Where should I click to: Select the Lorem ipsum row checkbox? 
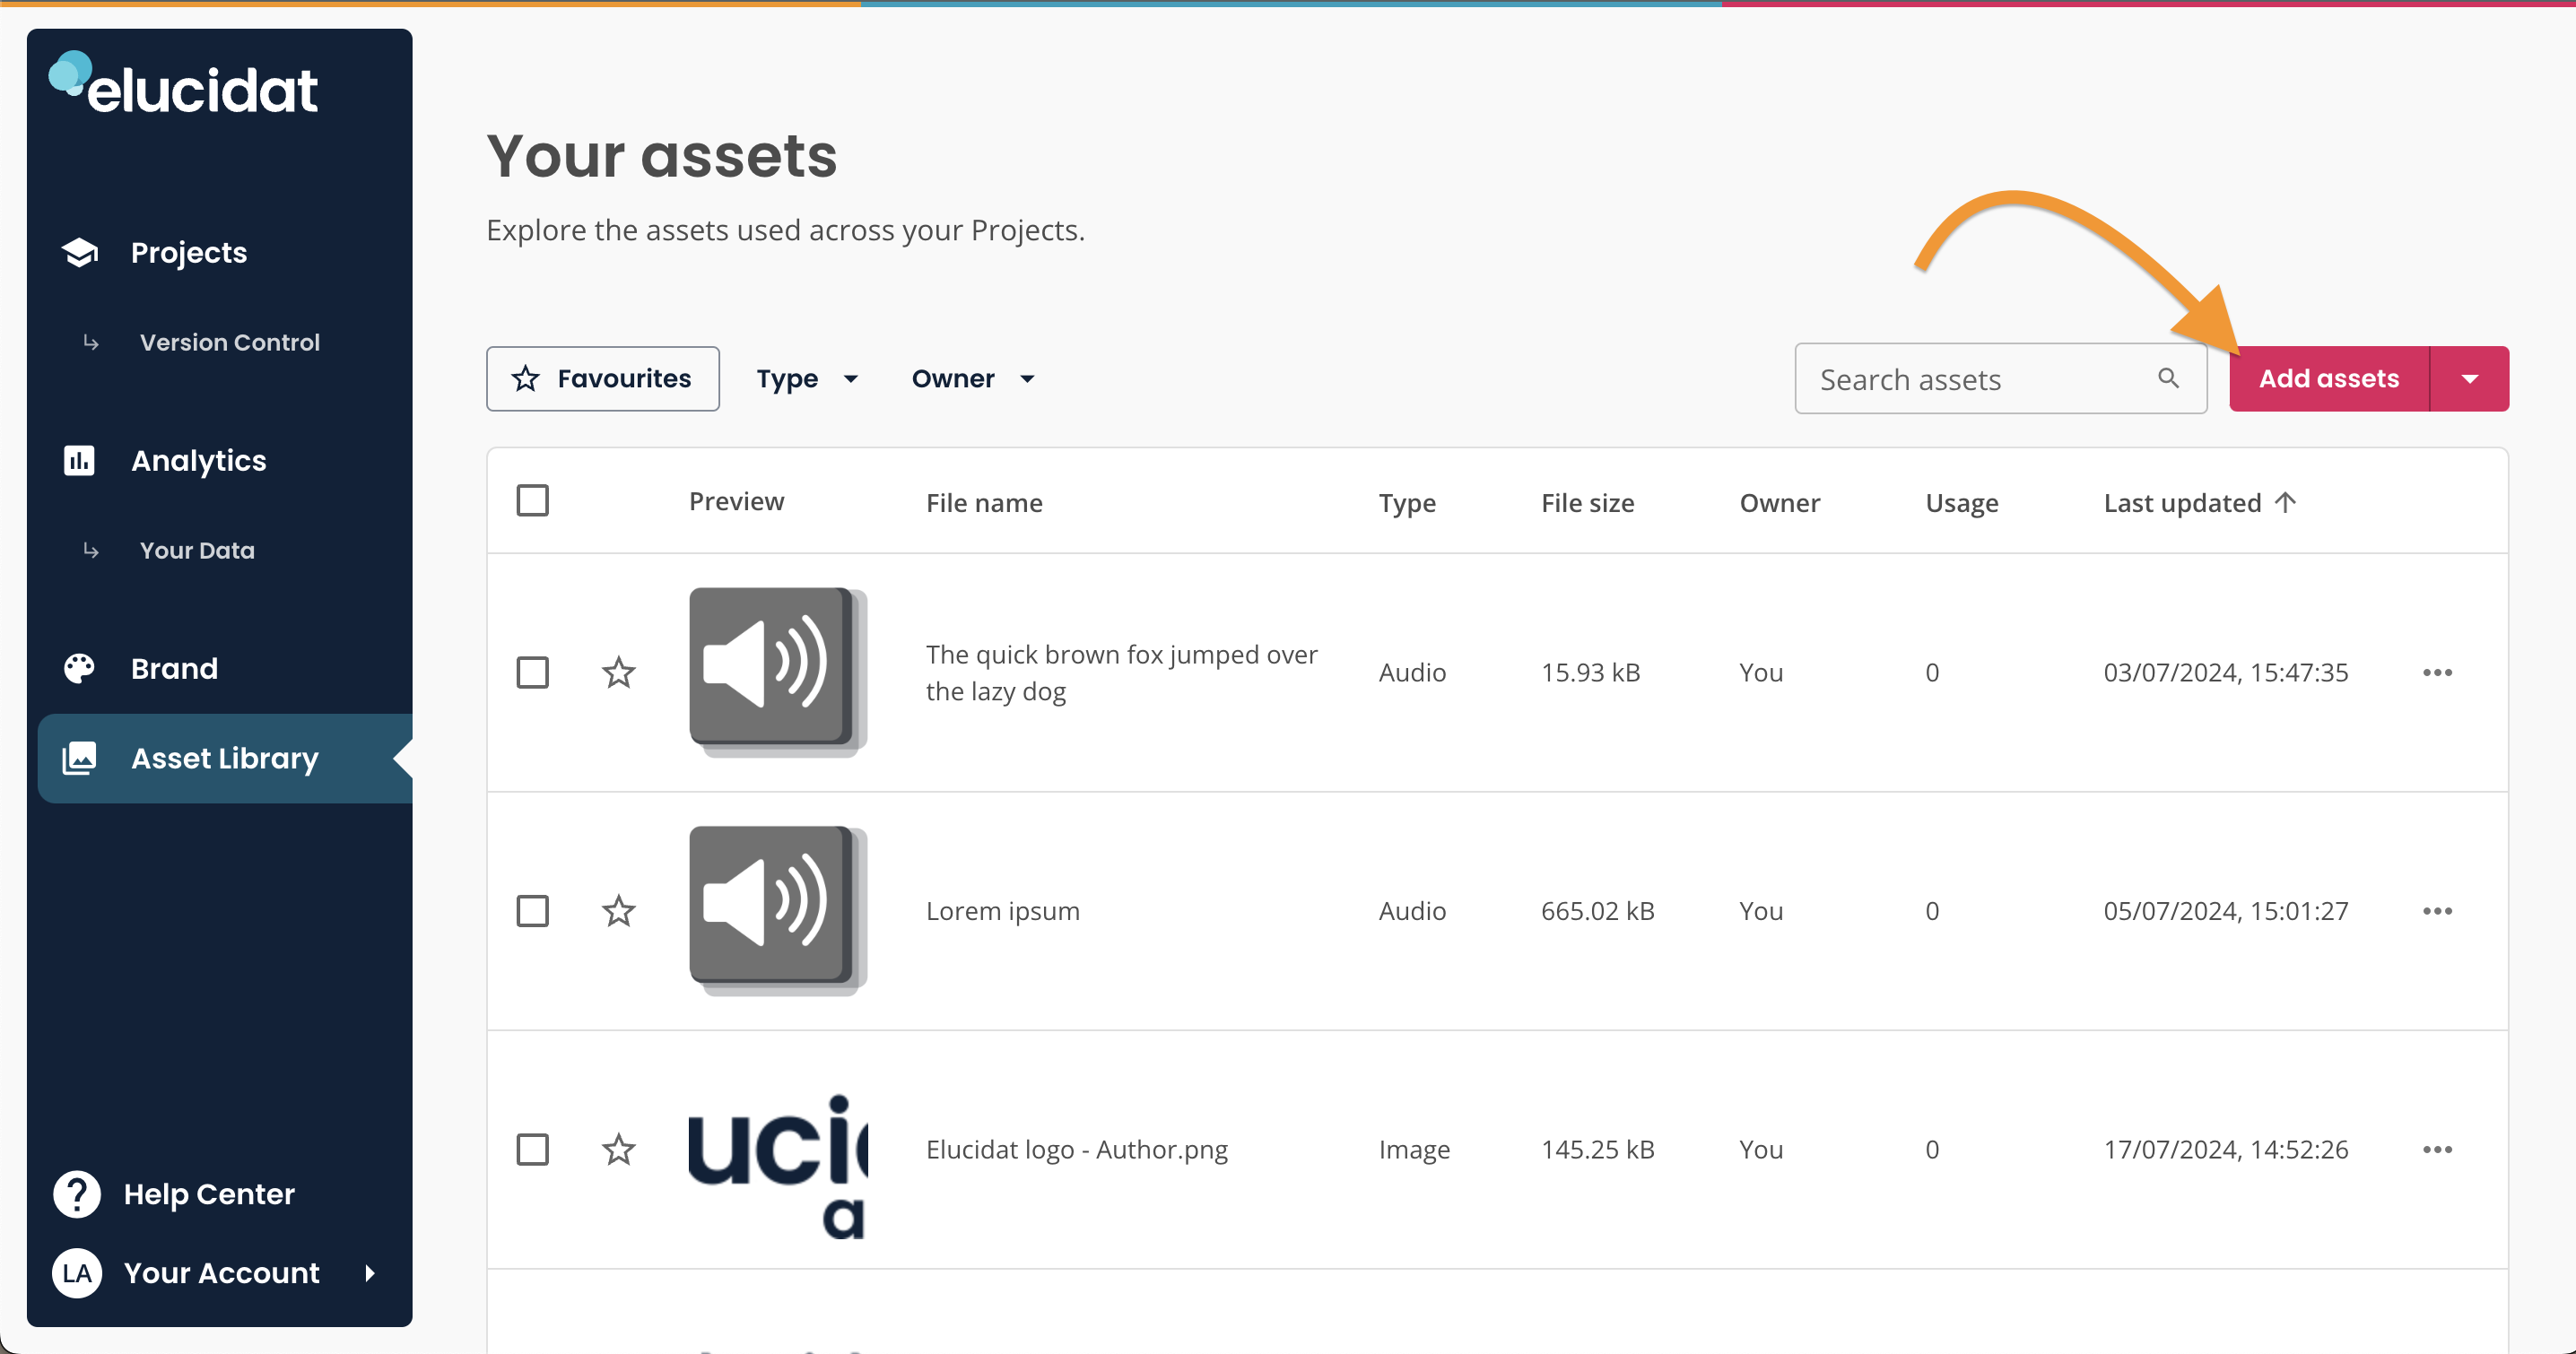[533, 911]
